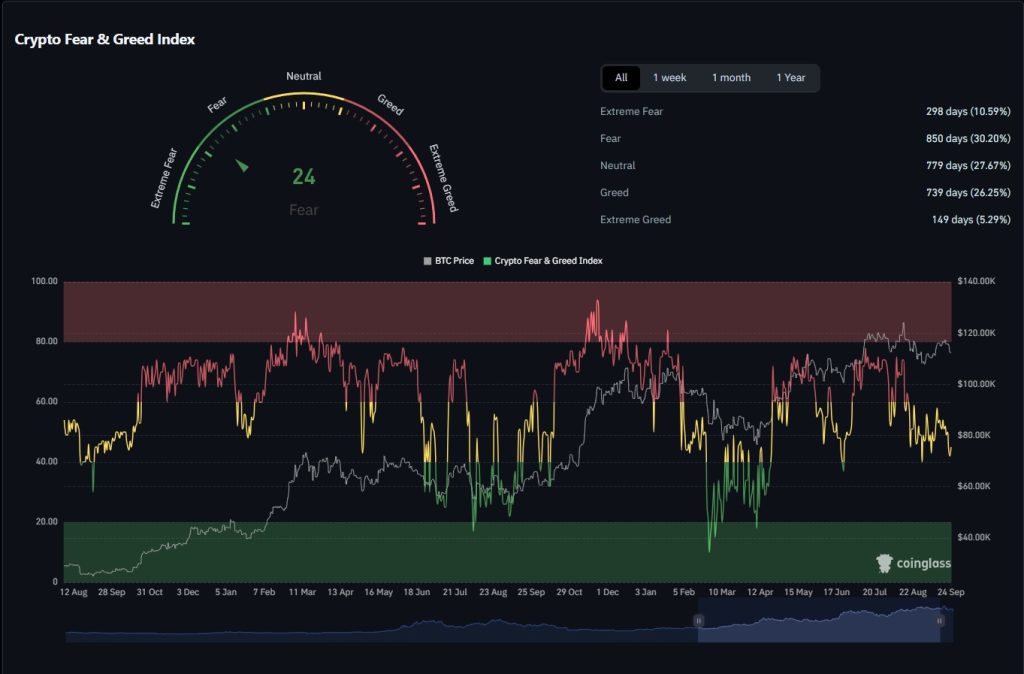1024x674 pixels.
Task: Click the coinglass logo watermark
Action: [913, 564]
